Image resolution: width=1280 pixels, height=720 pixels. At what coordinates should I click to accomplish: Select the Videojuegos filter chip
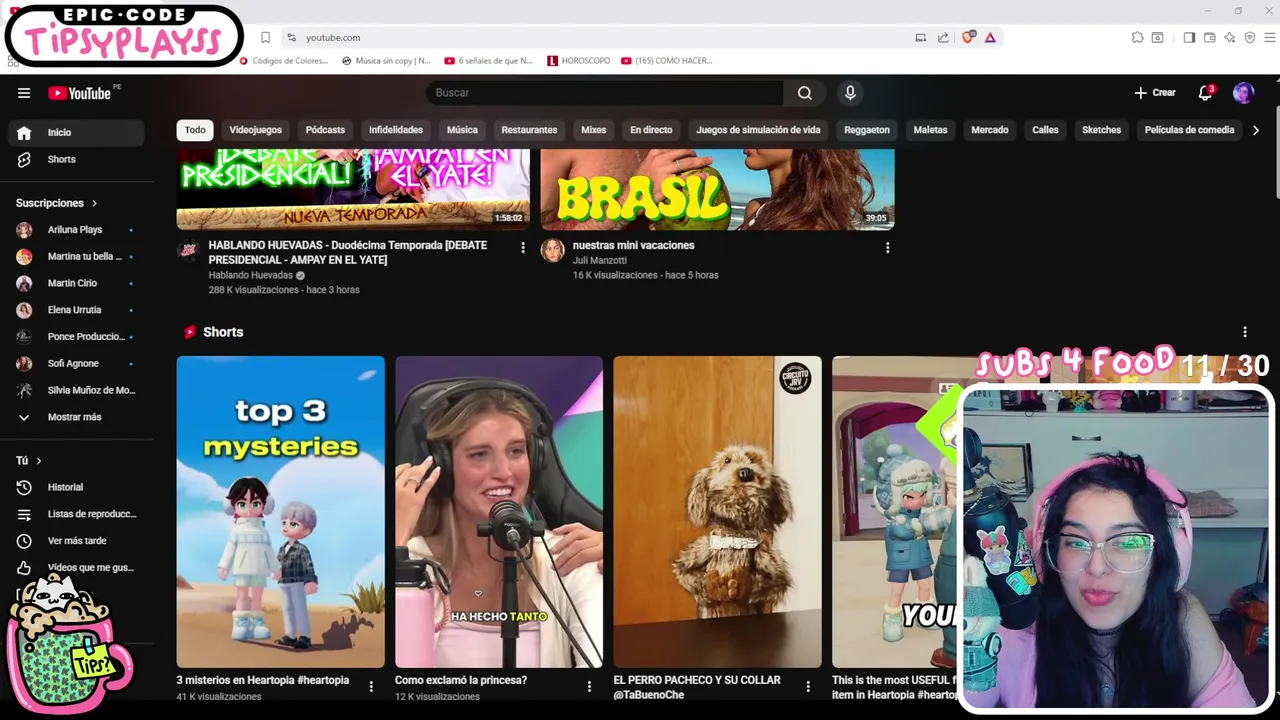[255, 130]
